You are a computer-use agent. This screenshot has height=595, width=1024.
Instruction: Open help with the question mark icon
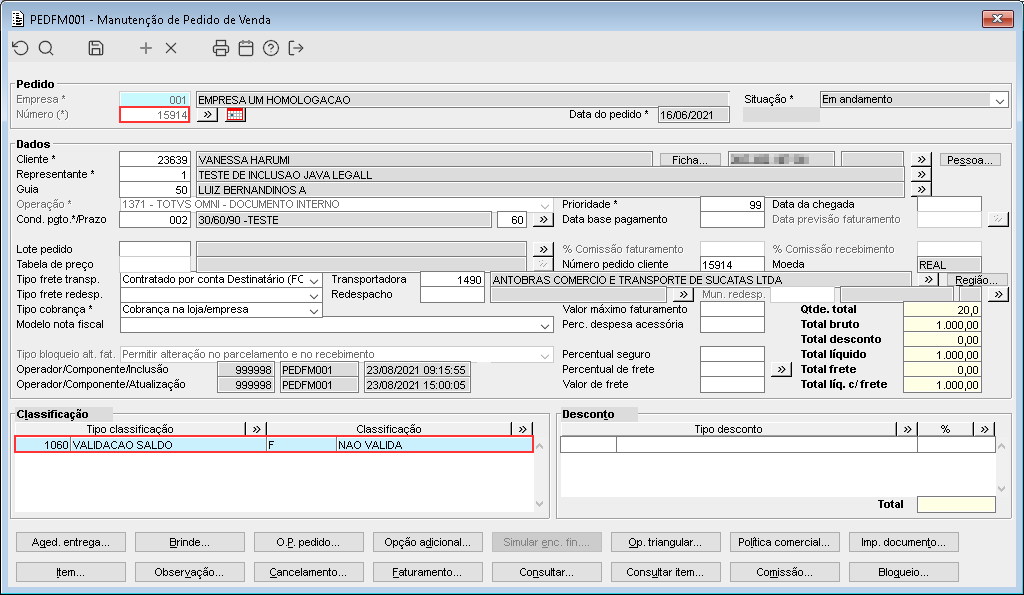click(271, 48)
